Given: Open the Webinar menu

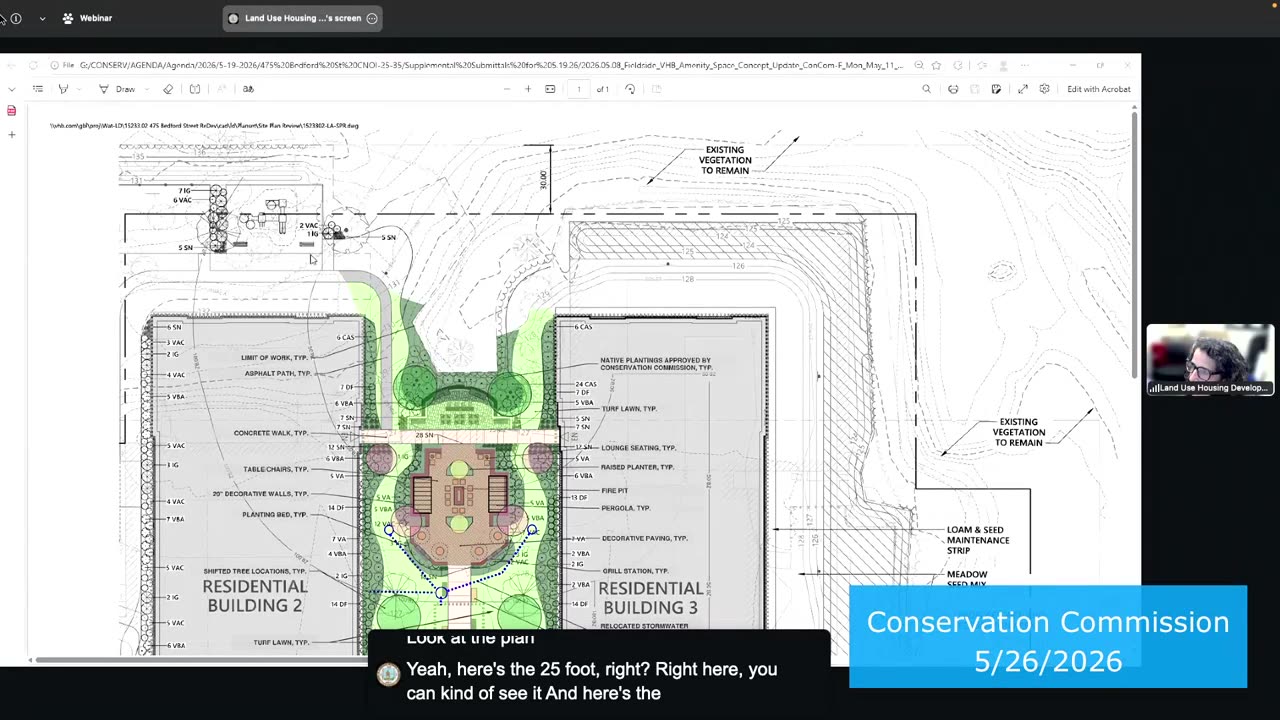Looking at the screenshot, I should [87, 18].
